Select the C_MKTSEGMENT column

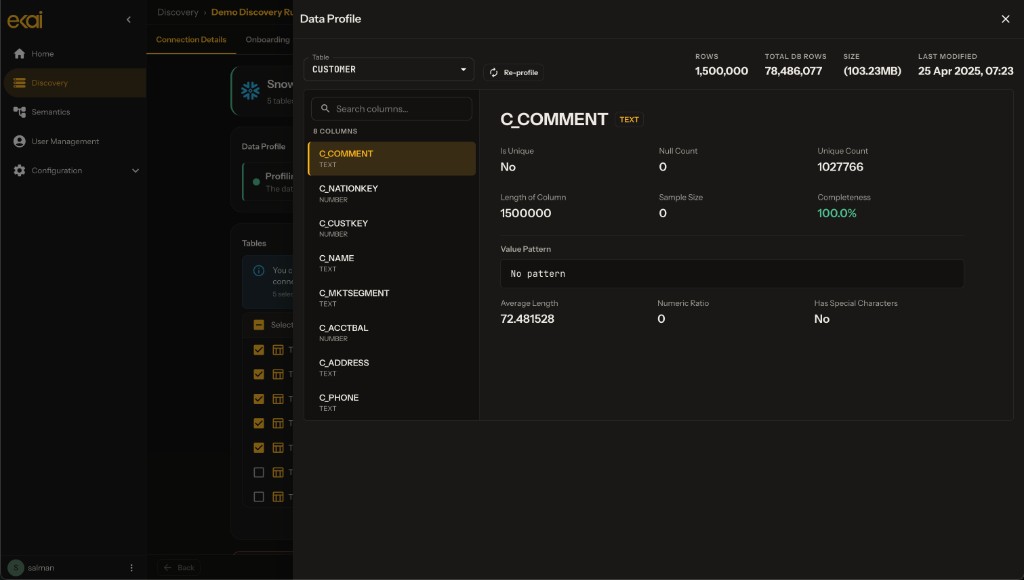(391, 298)
